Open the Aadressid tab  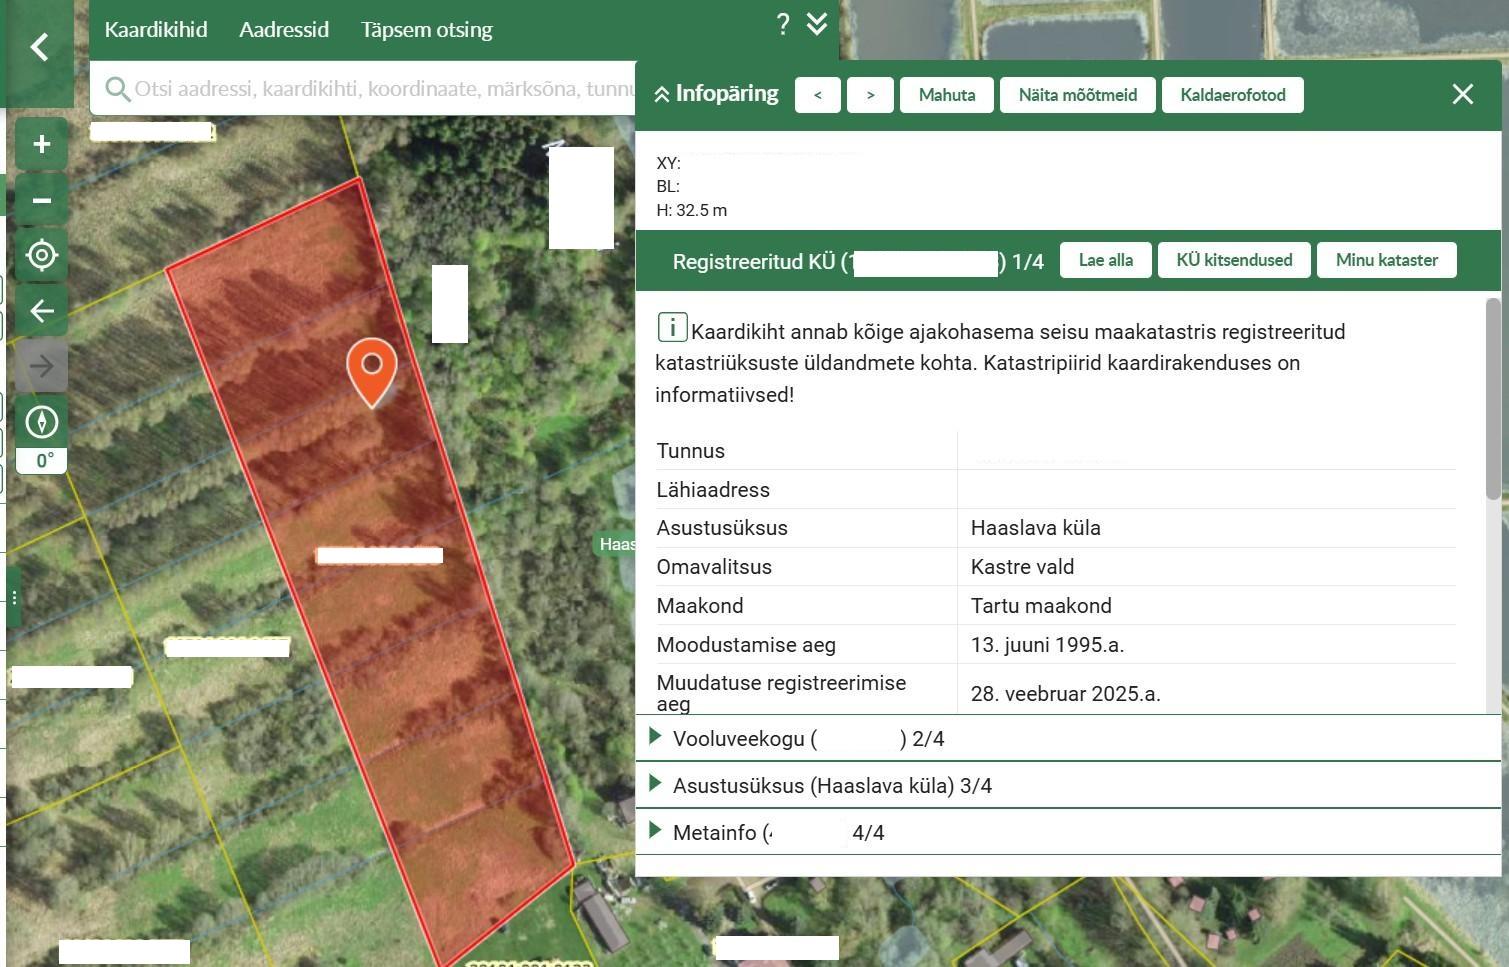[x=284, y=29]
